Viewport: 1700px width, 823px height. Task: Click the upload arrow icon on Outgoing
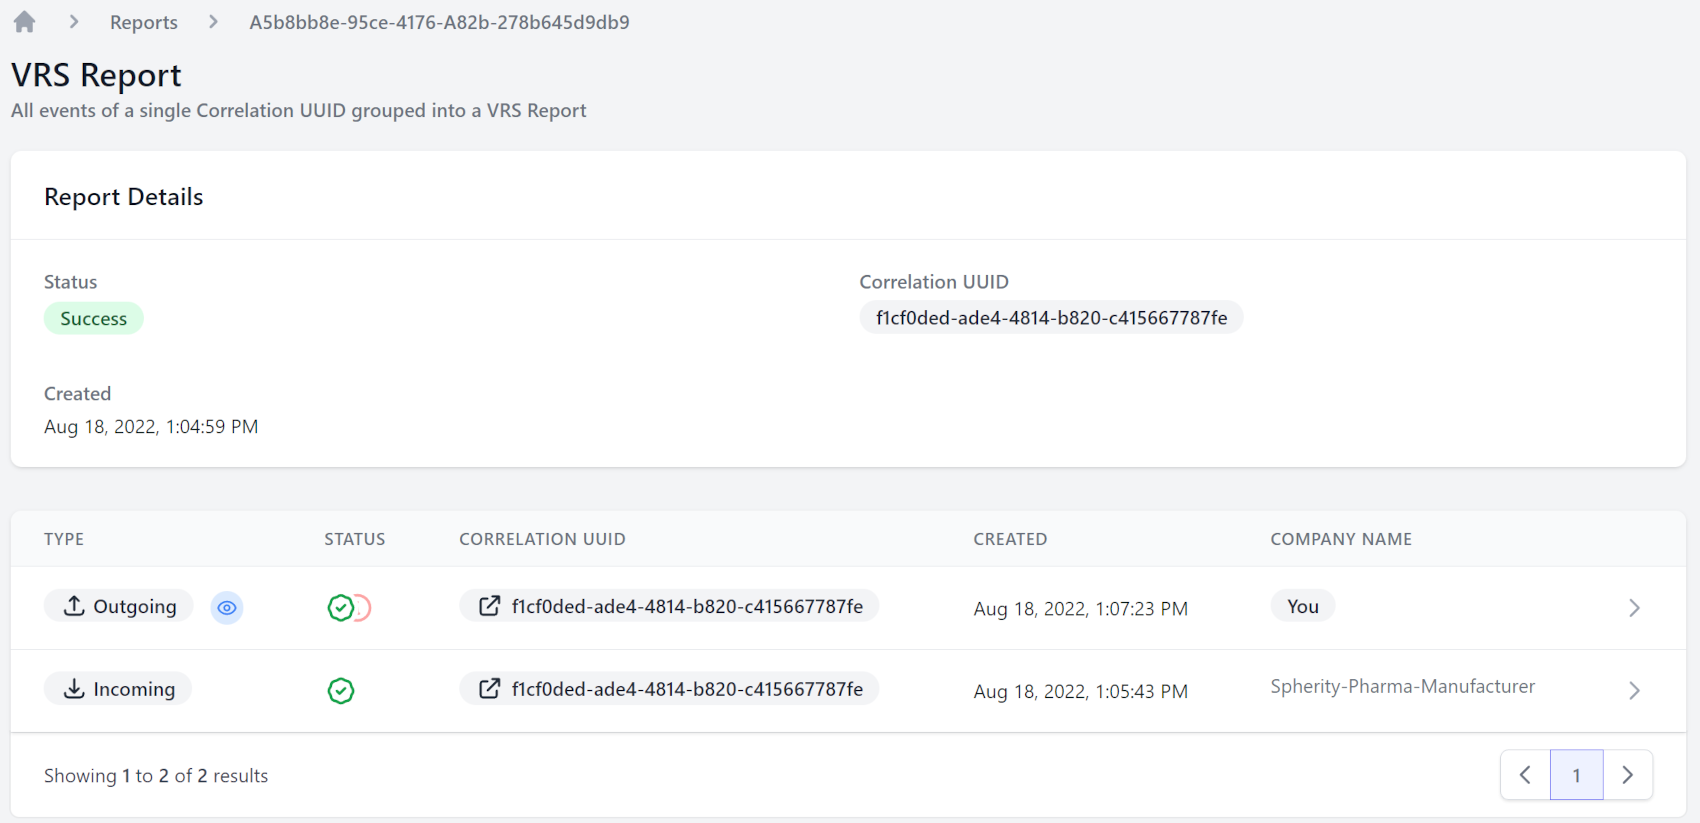coord(74,606)
